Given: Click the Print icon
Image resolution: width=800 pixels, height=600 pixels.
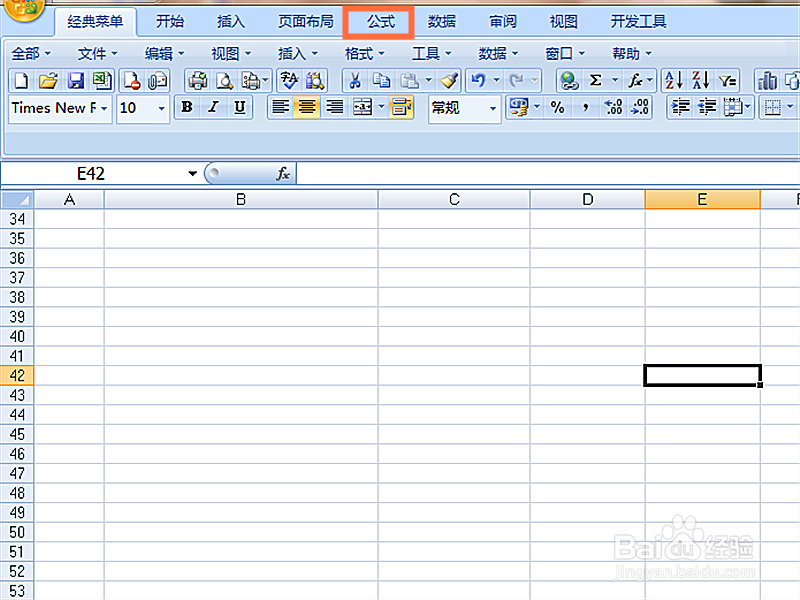Looking at the screenshot, I should [198, 81].
